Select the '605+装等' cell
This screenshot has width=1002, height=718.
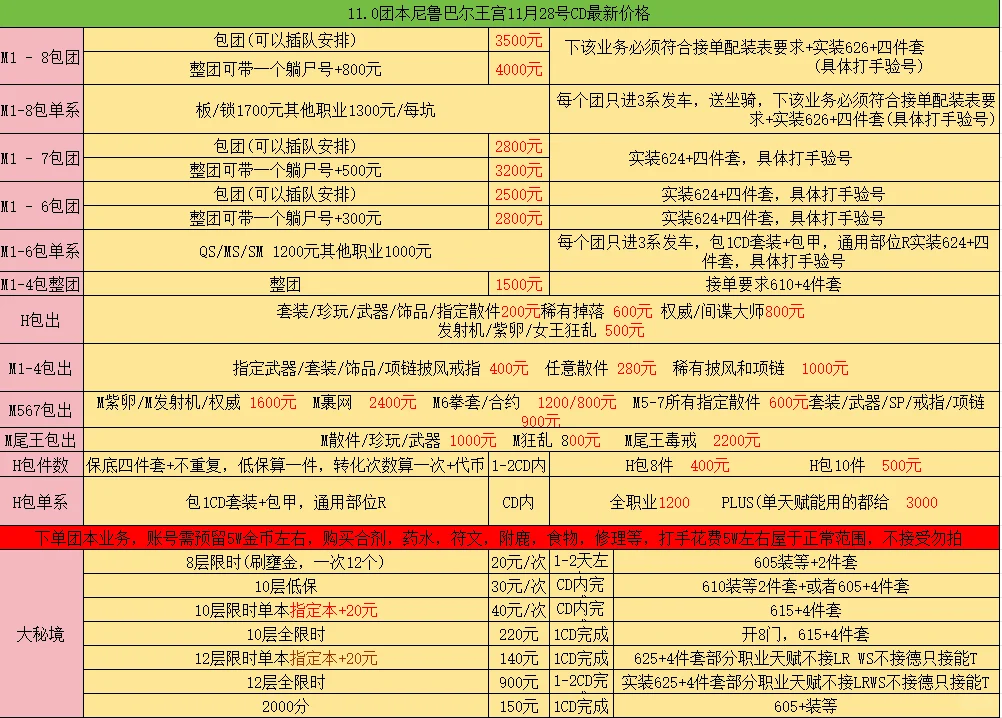point(805,706)
